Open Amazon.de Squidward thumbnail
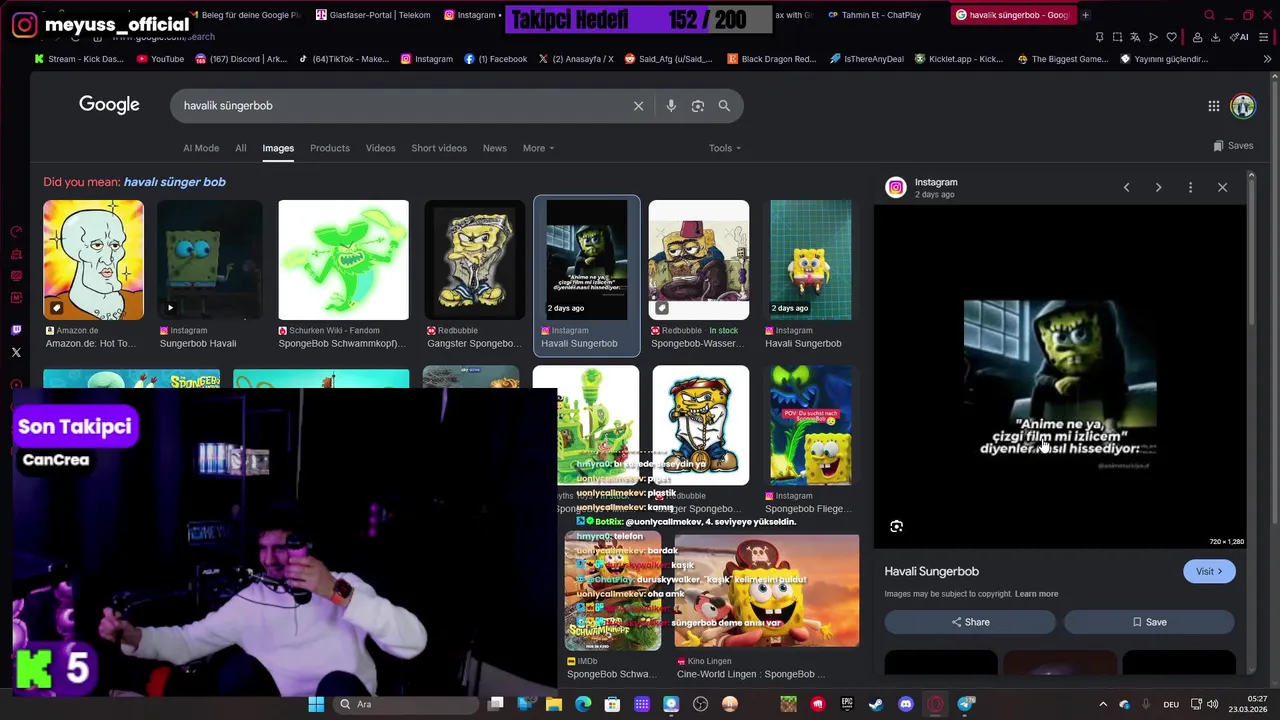Image resolution: width=1280 pixels, height=720 pixels. pyautogui.click(x=93, y=260)
